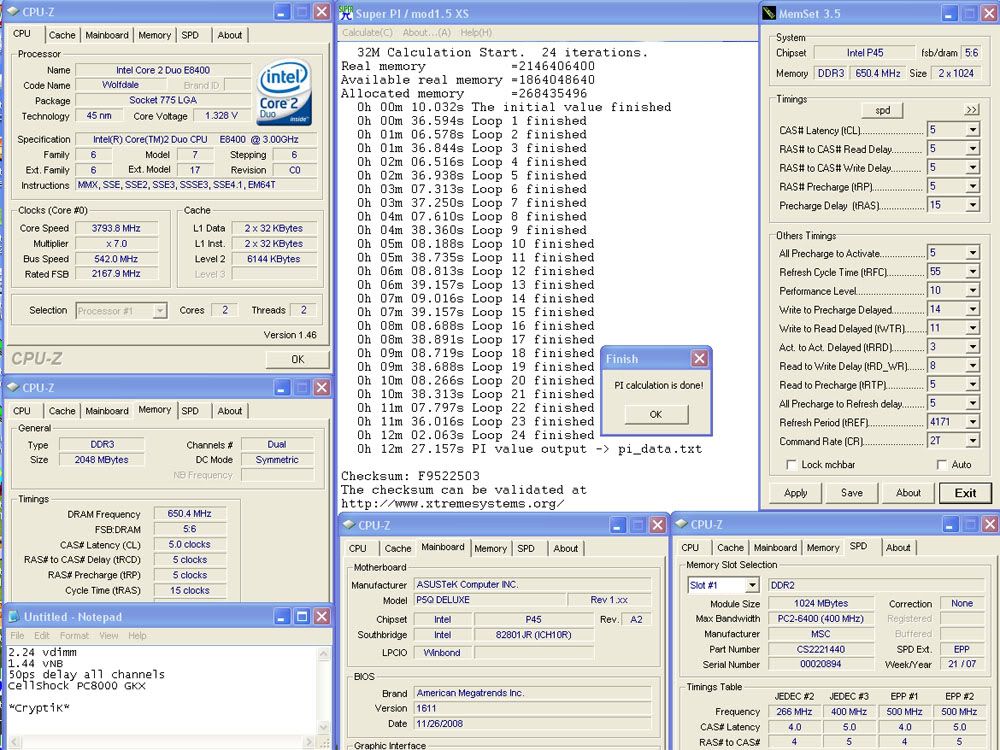
Task: Open the Refresh Period (tREF) dropdown
Action: pos(973,422)
